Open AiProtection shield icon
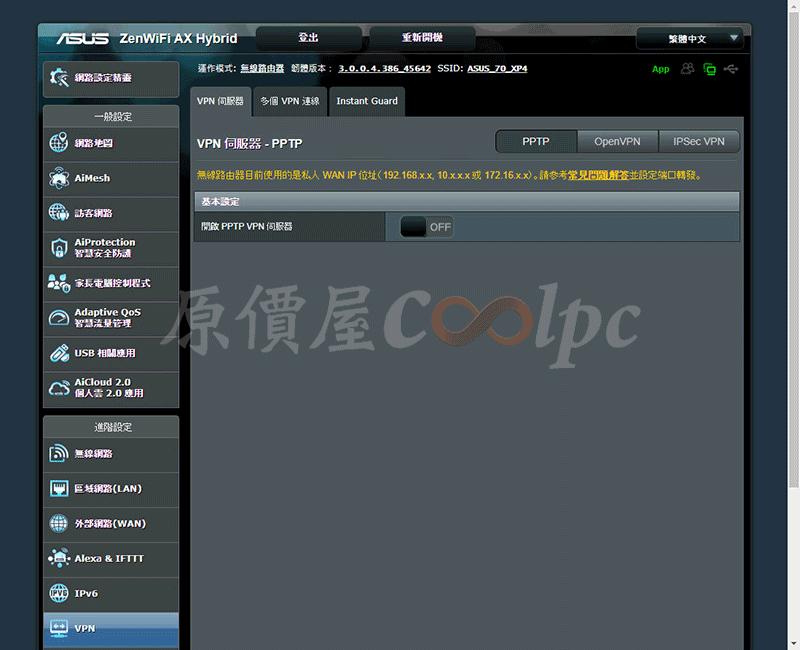This screenshot has width=800, height=650. (x=59, y=248)
